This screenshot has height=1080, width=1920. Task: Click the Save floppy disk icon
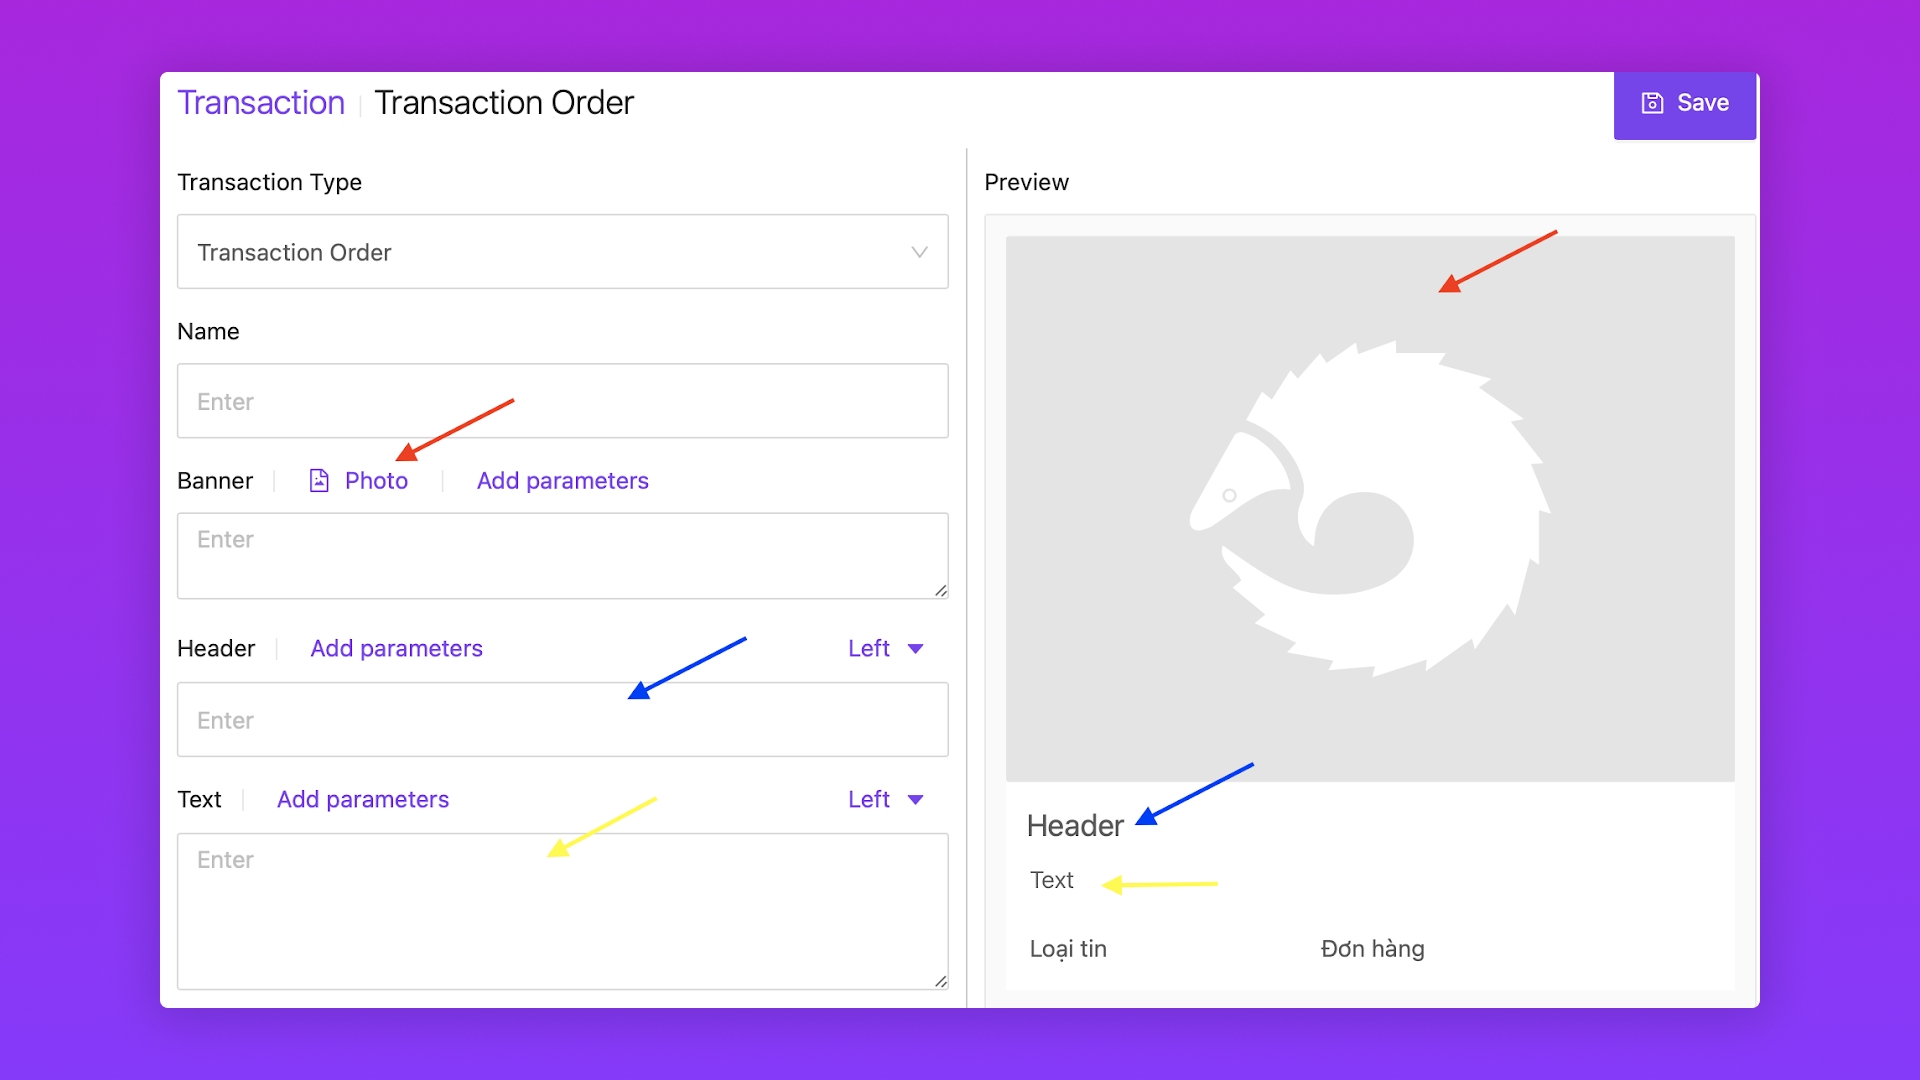1652,103
